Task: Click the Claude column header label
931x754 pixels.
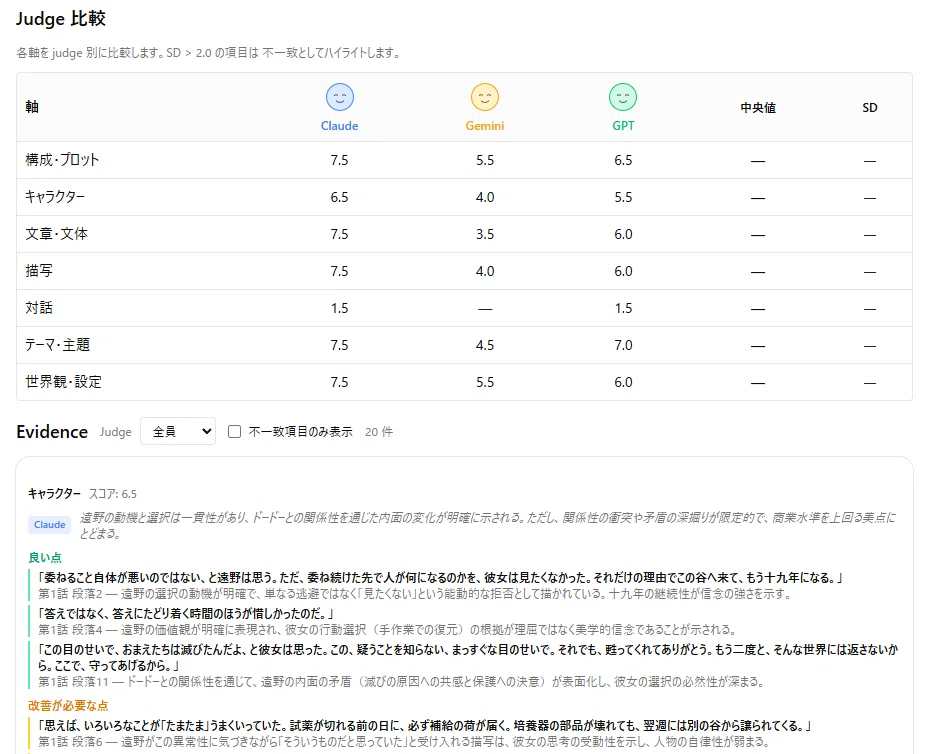Action: [x=340, y=126]
